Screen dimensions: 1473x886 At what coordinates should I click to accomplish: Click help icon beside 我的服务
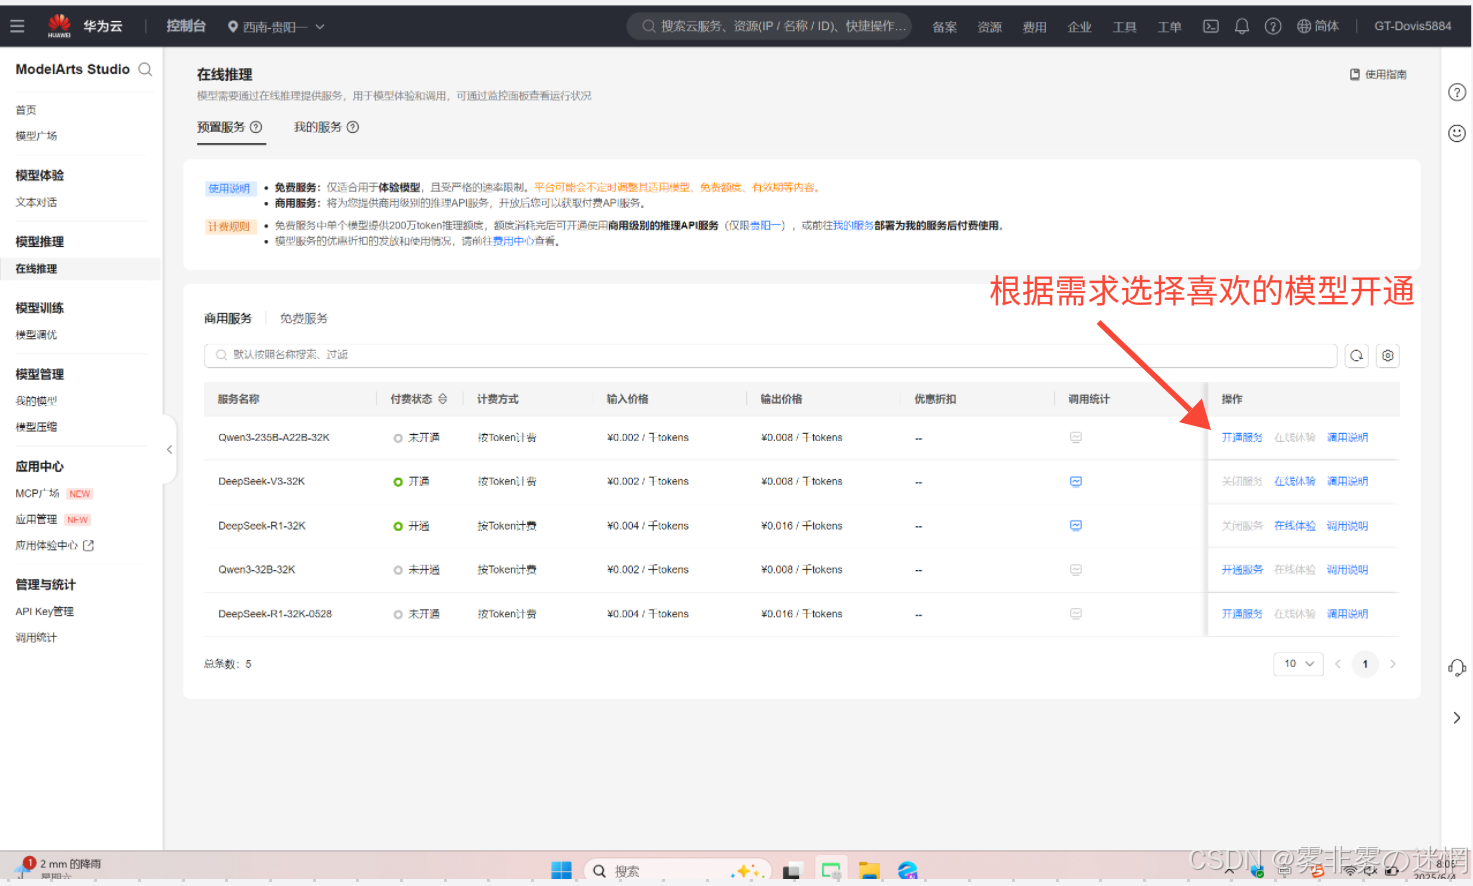tap(353, 127)
